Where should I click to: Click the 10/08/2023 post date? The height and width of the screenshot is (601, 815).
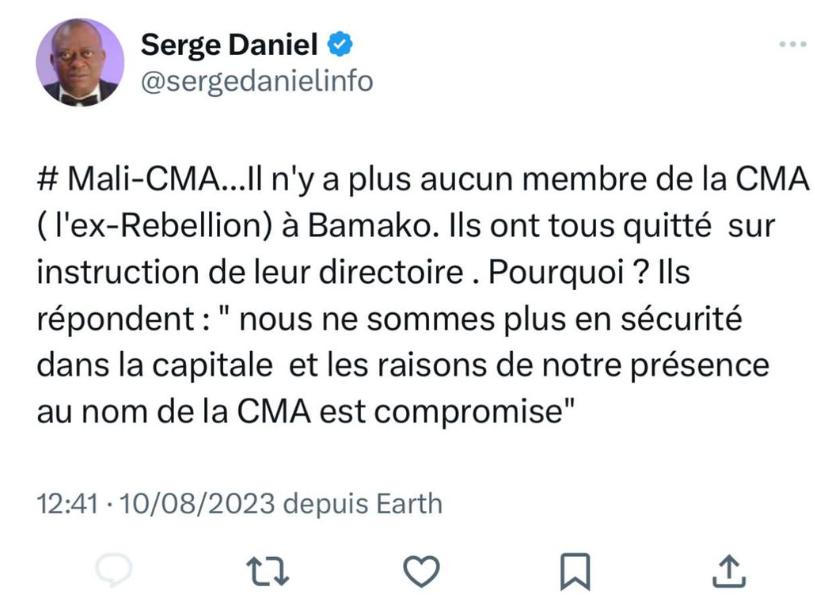coord(197,502)
